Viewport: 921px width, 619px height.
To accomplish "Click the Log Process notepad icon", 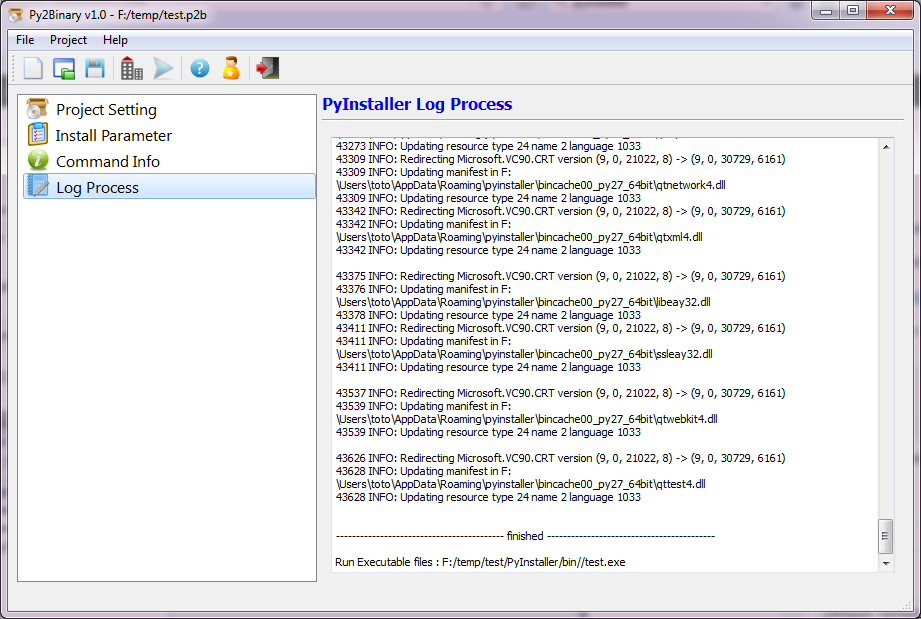I will (38, 186).
